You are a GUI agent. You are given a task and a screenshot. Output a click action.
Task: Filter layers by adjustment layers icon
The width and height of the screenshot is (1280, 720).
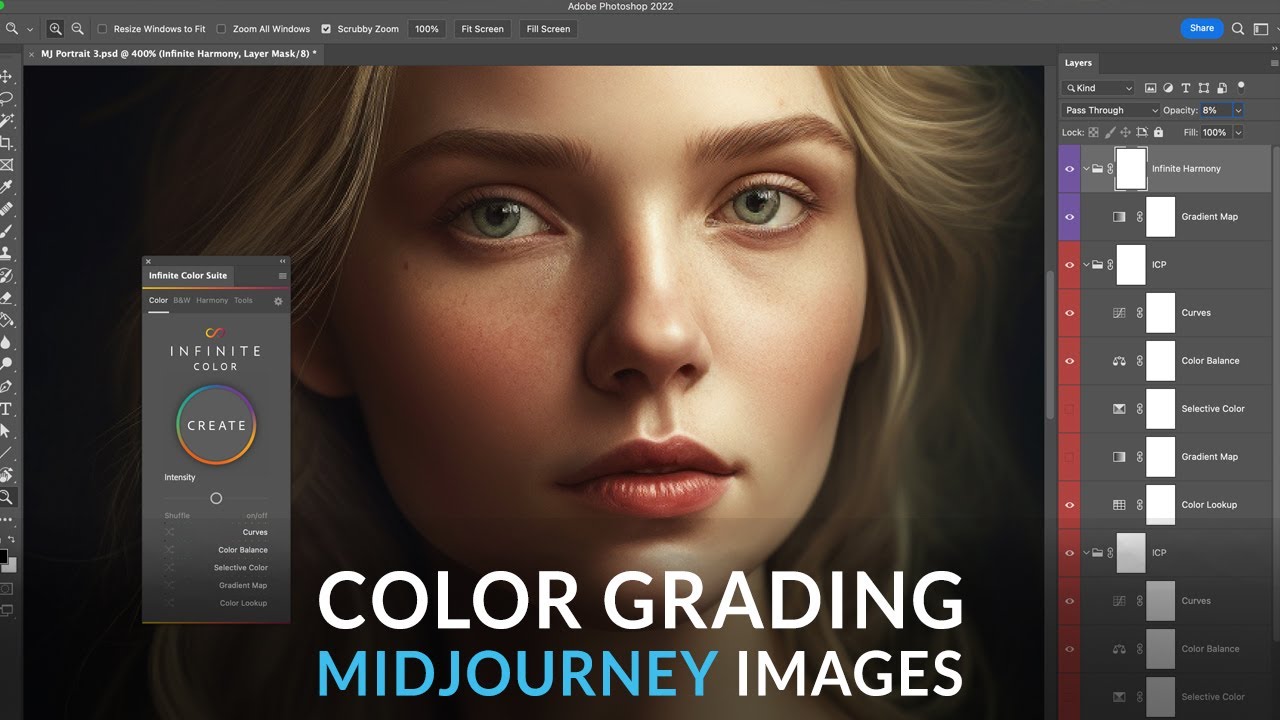point(1168,88)
